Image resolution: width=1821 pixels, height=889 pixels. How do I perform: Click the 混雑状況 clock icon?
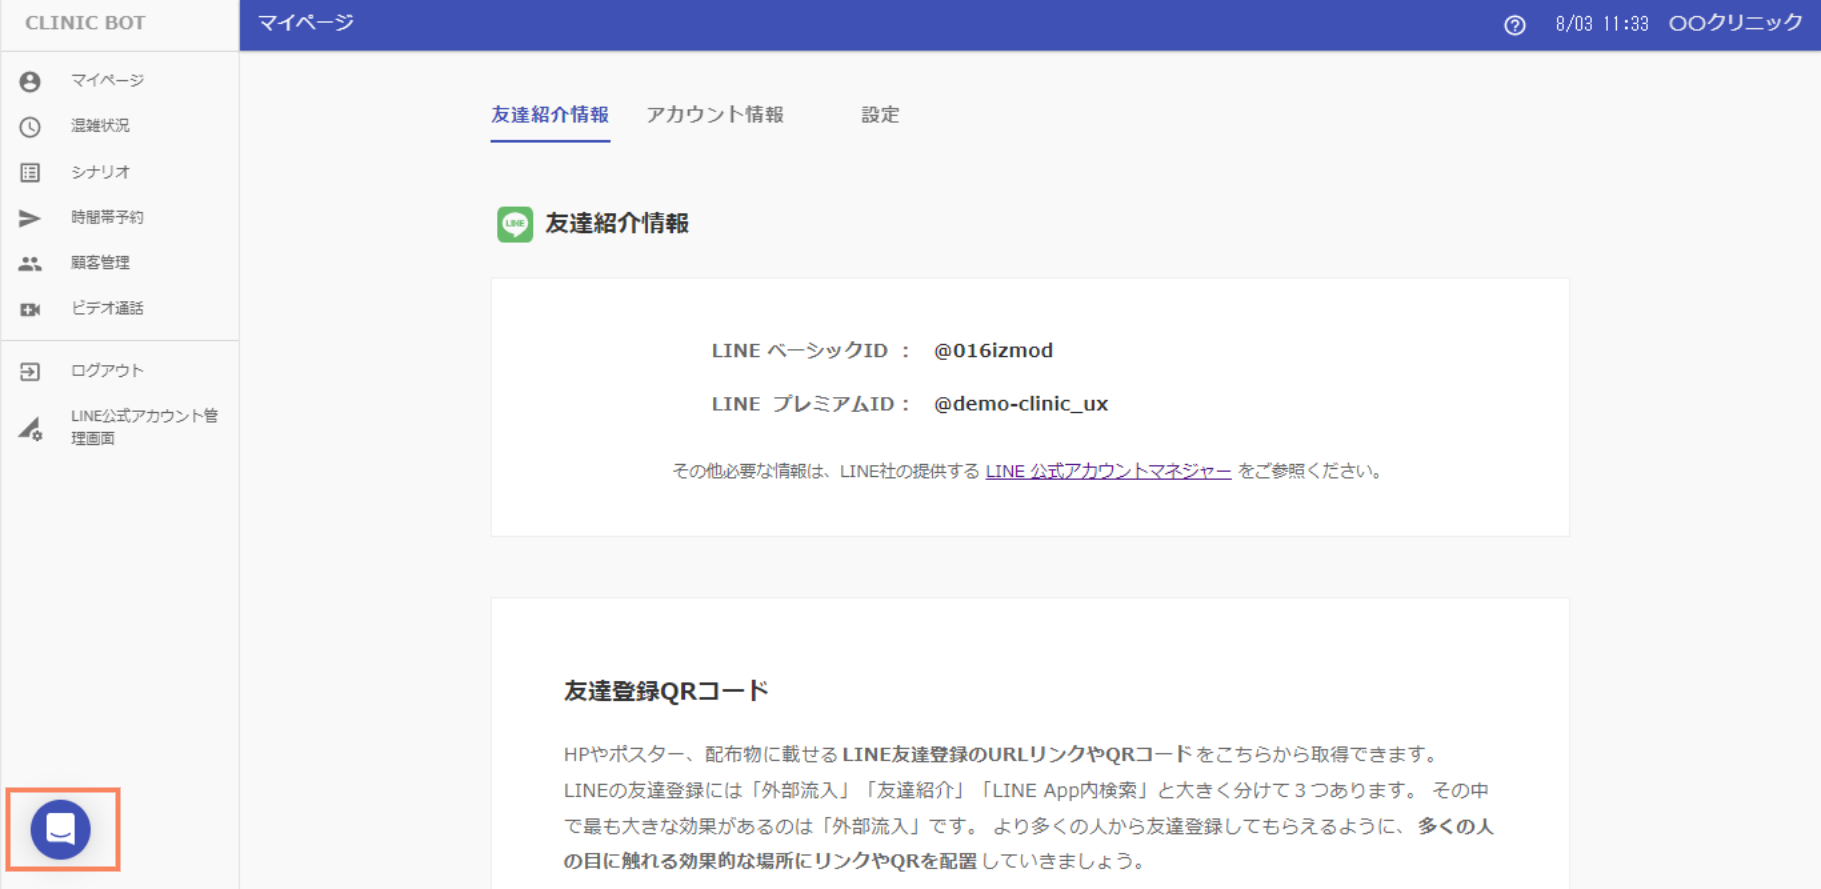(x=30, y=127)
